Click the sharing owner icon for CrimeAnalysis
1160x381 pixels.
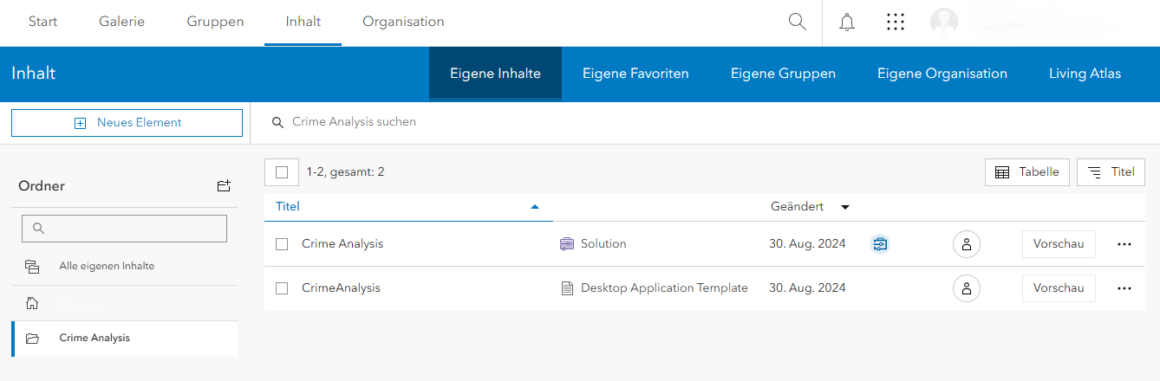tap(965, 289)
